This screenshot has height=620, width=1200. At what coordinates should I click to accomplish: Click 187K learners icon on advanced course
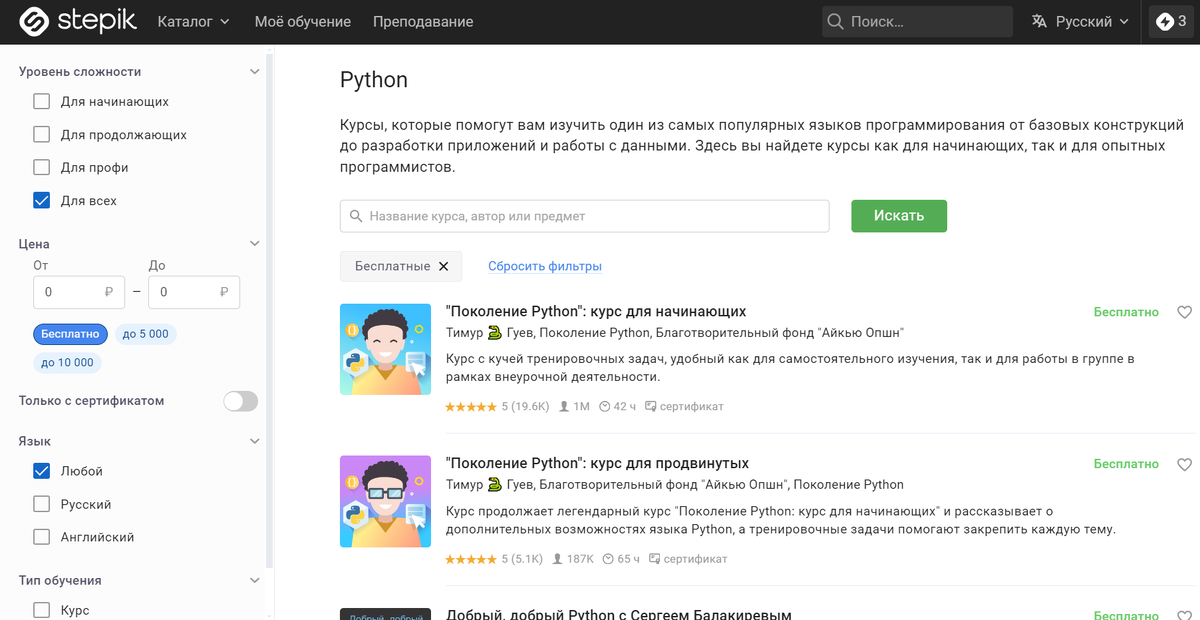pyautogui.click(x=558, y=559)
